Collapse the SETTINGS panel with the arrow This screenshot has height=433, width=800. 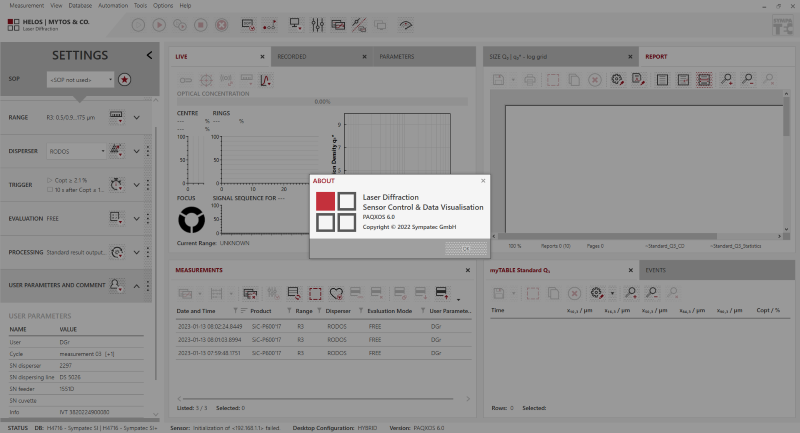click(x=149, y=55)
